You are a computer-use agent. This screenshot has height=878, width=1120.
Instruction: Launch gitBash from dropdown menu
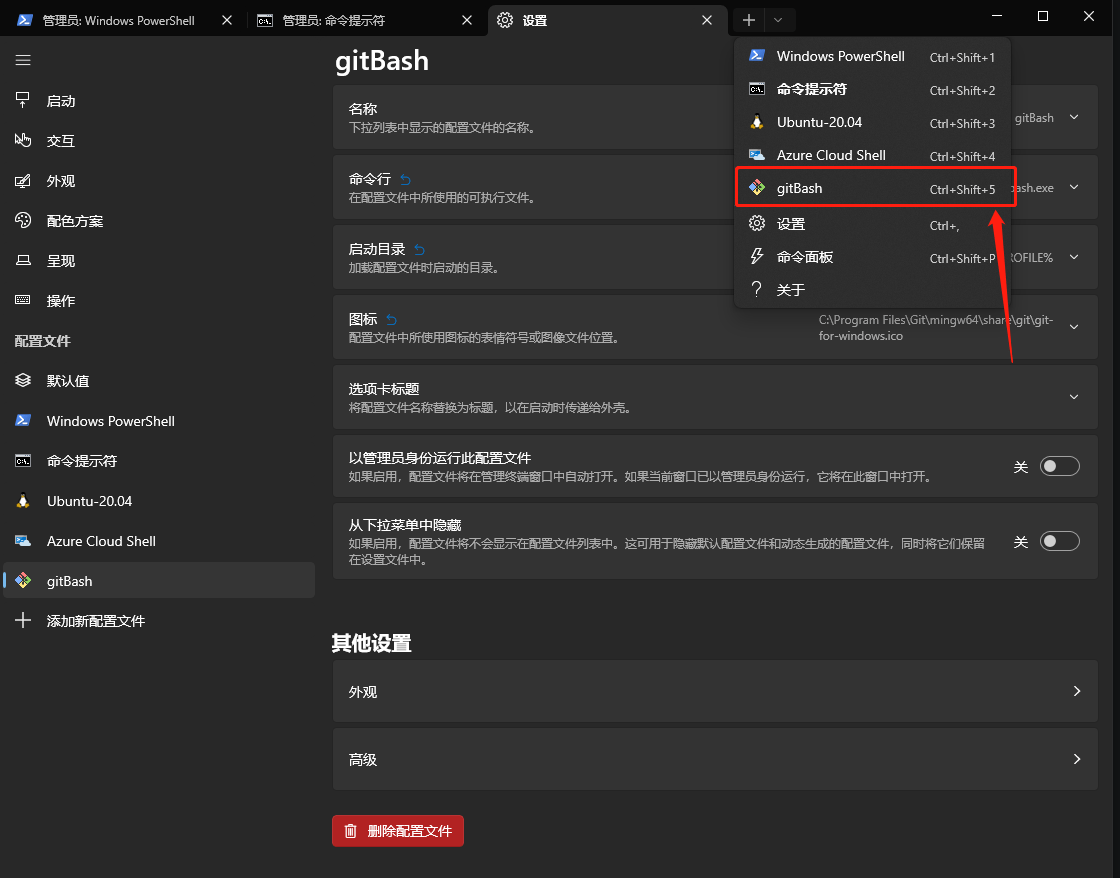coord(871,189)
